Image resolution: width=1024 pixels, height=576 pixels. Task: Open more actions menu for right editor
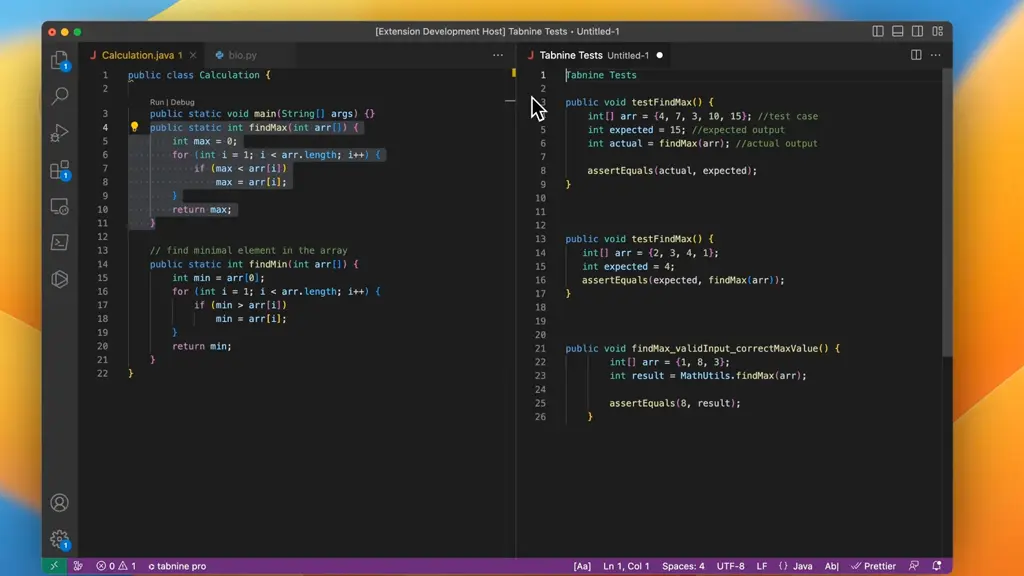point(935,56)
